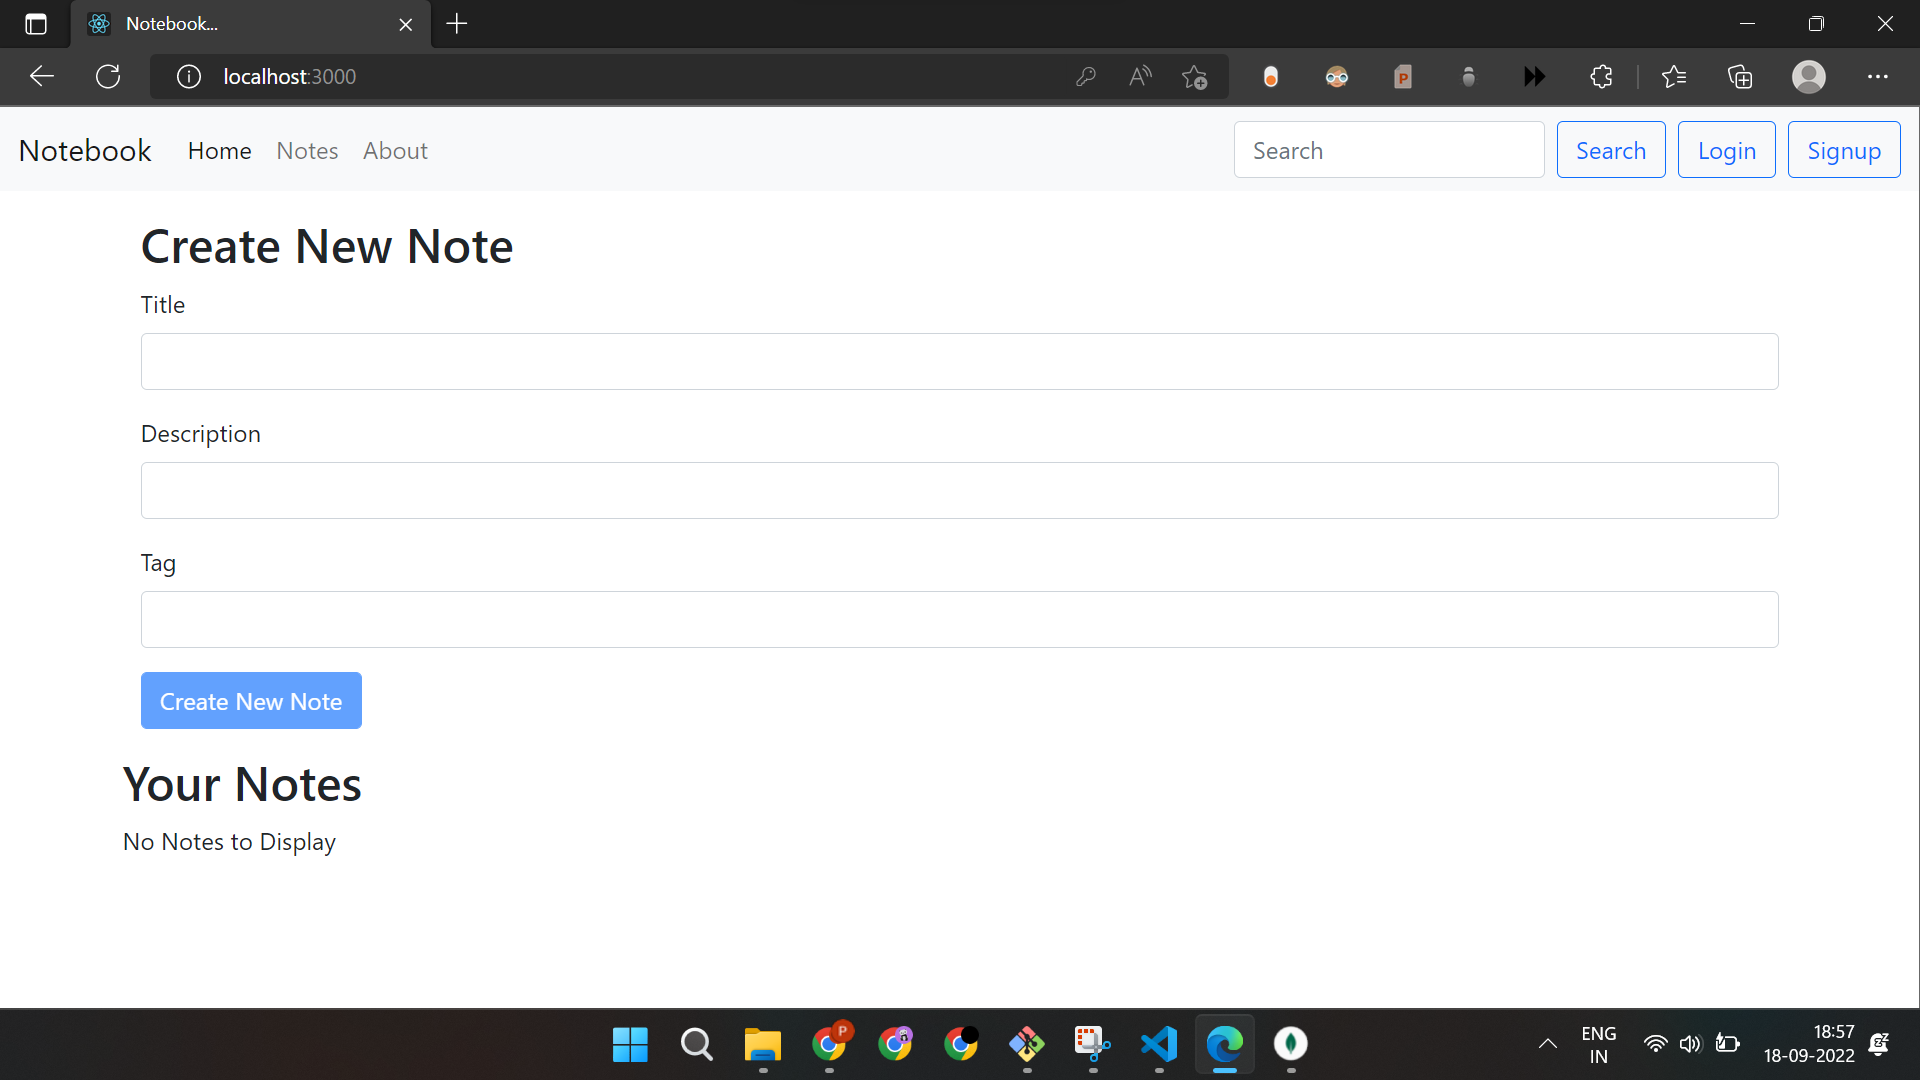
Task: Open the browser profile avatar icon
Action: 1810,76
